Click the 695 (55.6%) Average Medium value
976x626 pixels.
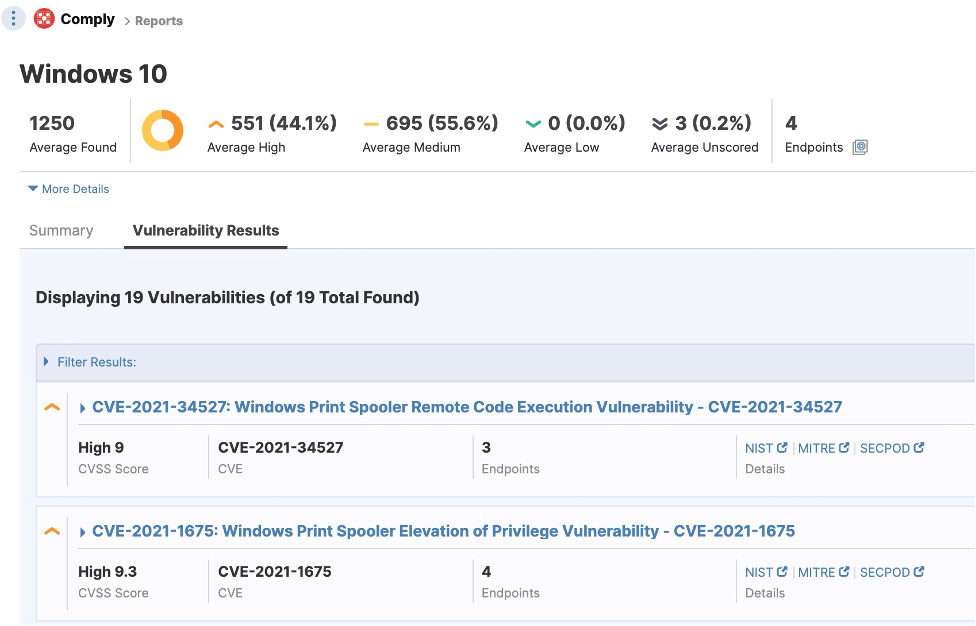coord(442,123)
